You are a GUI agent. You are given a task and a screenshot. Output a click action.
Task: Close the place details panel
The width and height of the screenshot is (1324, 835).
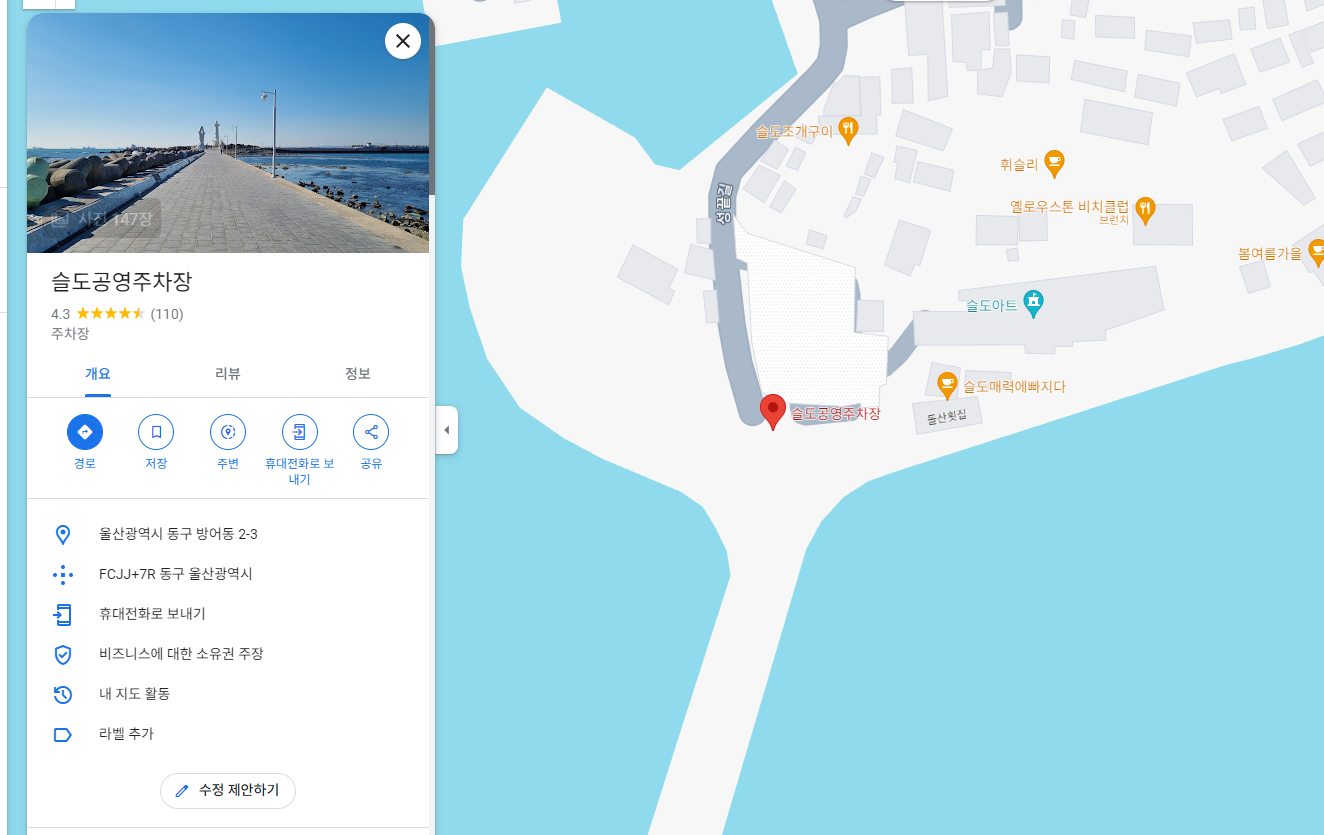(403, 41)
